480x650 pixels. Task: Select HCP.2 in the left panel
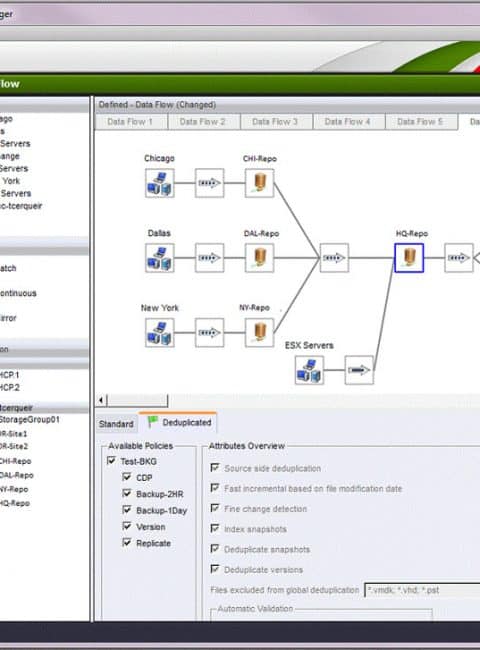(x=10, y=387)
